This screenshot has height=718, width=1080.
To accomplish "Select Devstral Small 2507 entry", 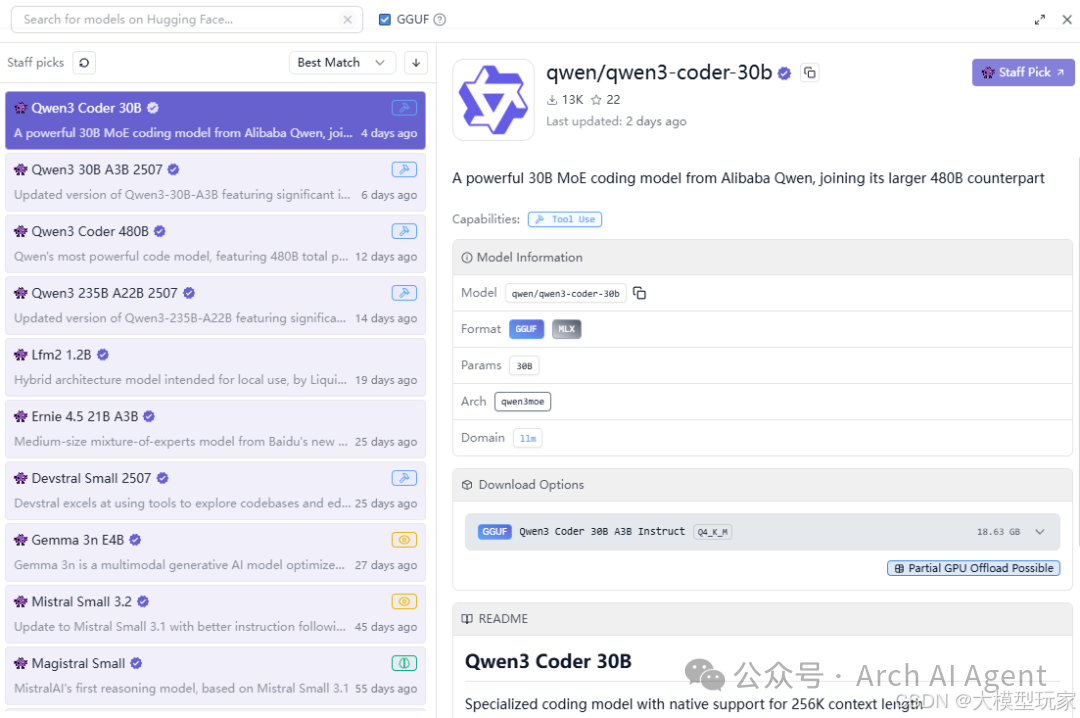I will (x=215, y=490).
